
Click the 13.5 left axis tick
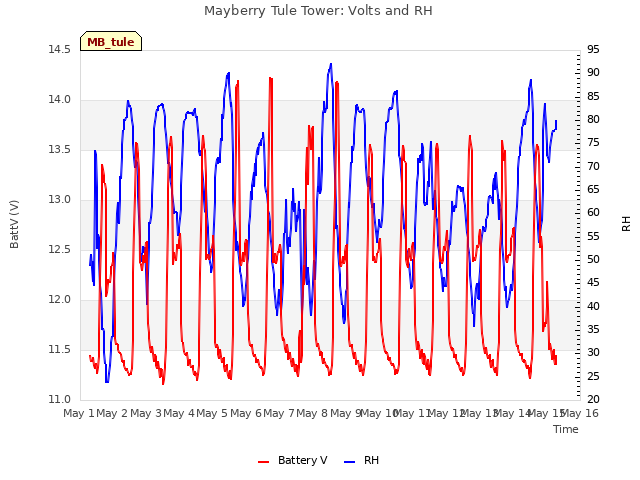click(60, 149)
